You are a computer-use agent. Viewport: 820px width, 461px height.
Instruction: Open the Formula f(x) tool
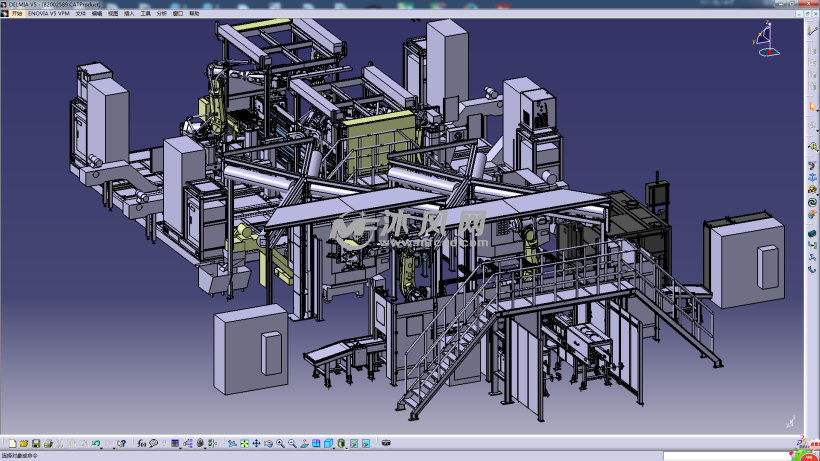pos(141,443)
